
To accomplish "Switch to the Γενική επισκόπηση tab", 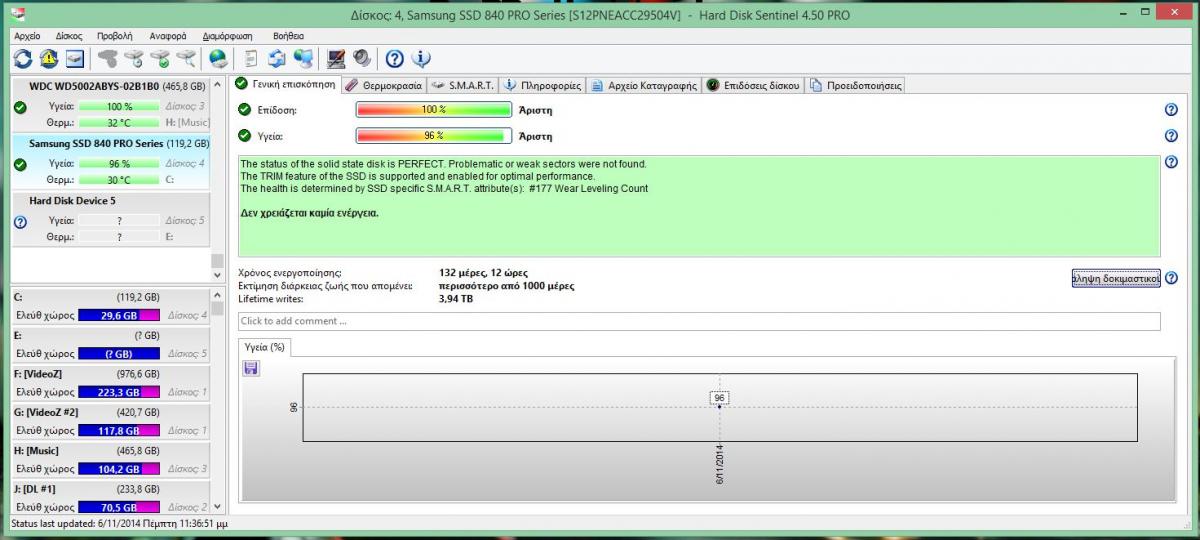I will (285, 84).
